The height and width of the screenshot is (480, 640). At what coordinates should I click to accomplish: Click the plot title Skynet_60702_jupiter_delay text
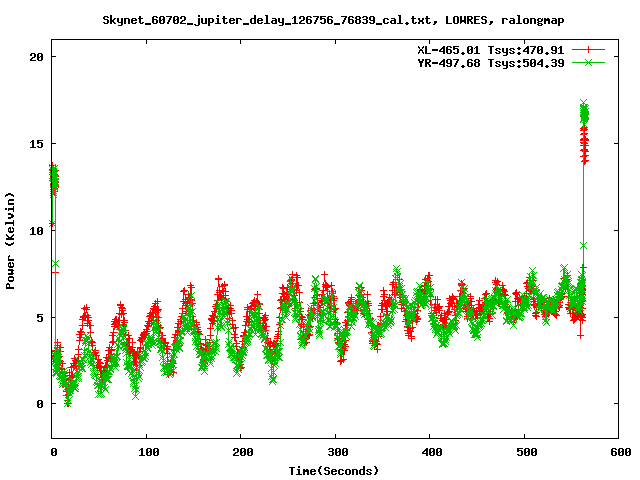[x=333, y=20]
